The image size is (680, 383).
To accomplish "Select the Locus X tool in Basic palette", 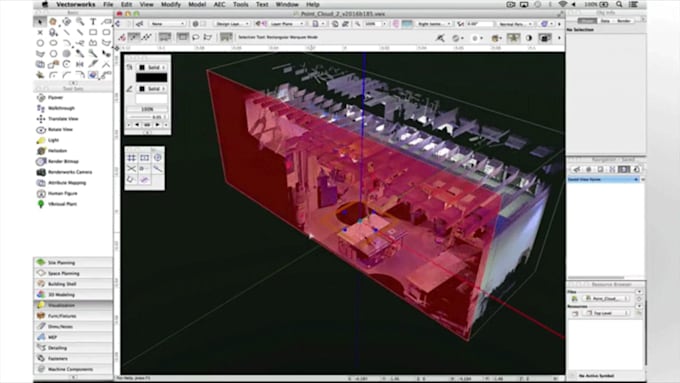I will tap(40, 32).
